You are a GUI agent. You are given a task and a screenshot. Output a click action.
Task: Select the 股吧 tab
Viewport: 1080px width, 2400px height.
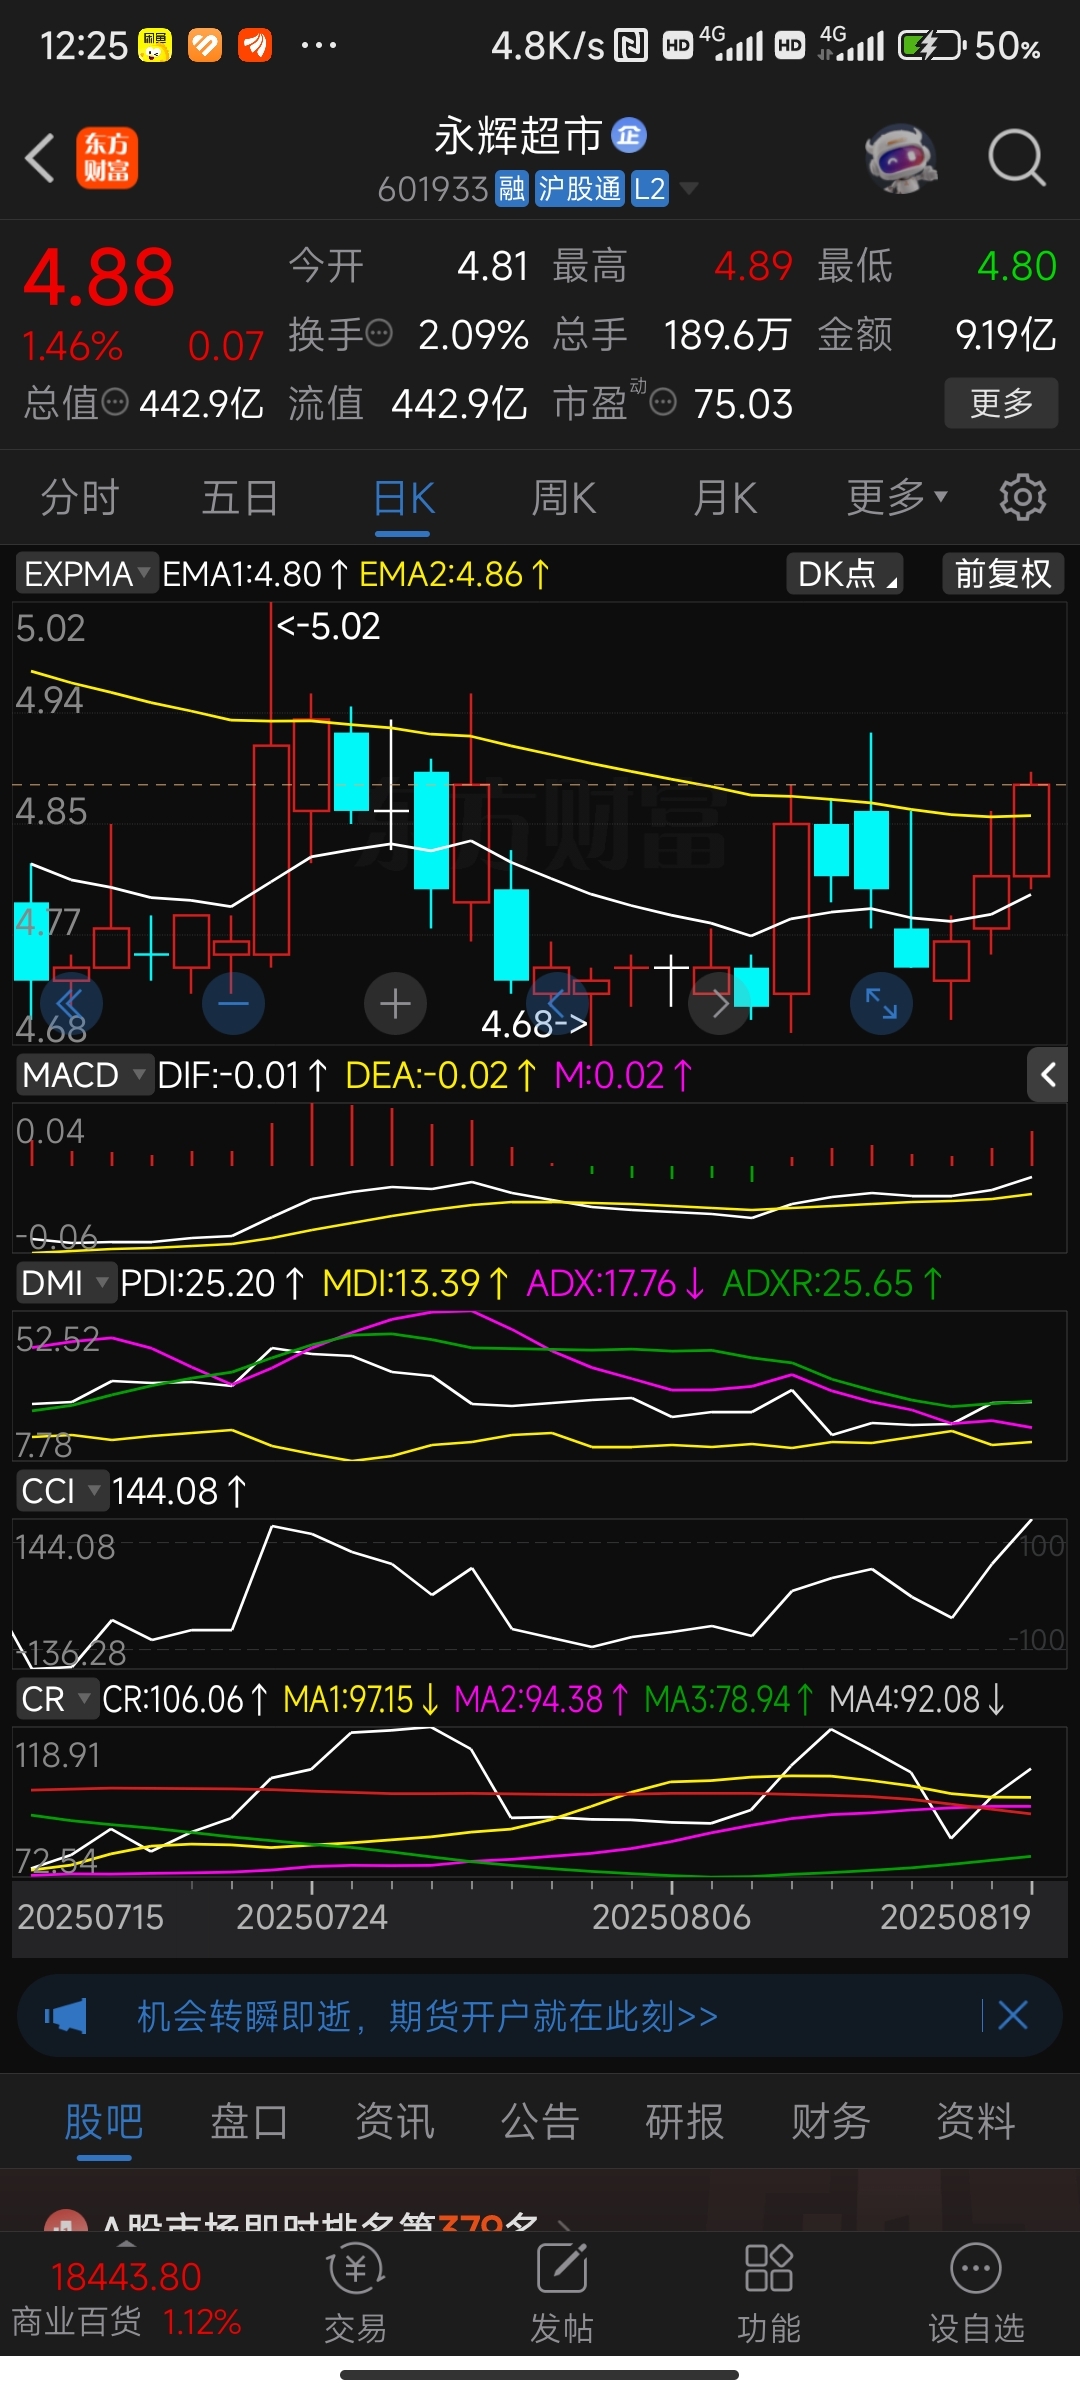104,2120
